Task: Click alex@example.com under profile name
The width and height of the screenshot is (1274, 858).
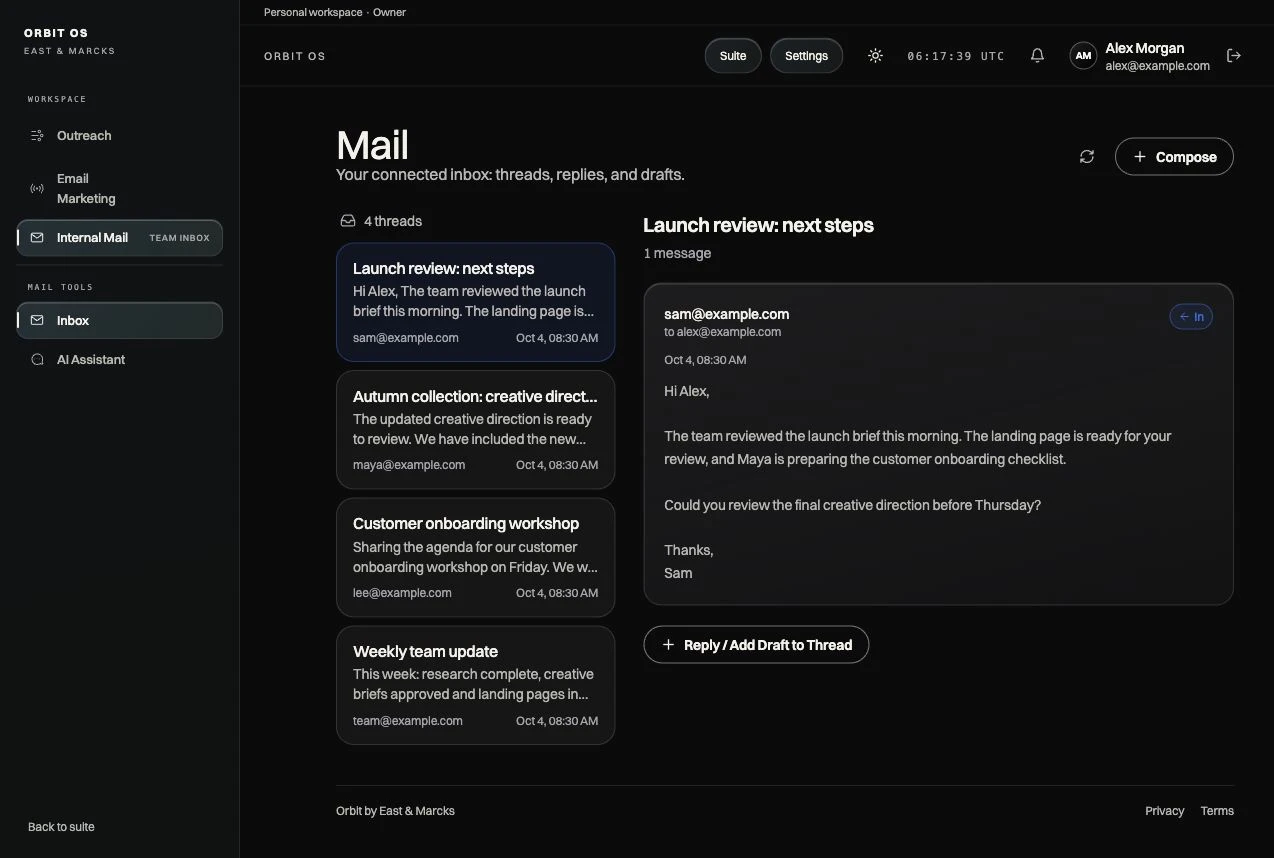Action: point(1157,66)
